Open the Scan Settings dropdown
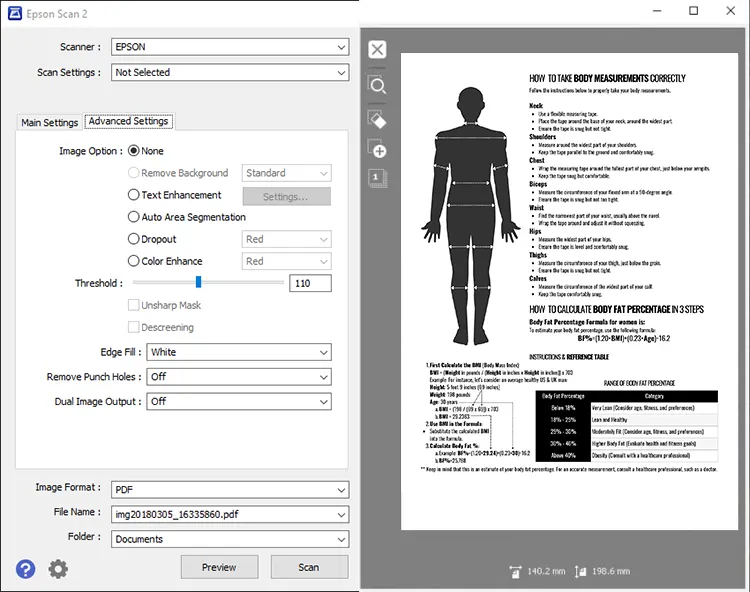 click(x=230, y=72)
